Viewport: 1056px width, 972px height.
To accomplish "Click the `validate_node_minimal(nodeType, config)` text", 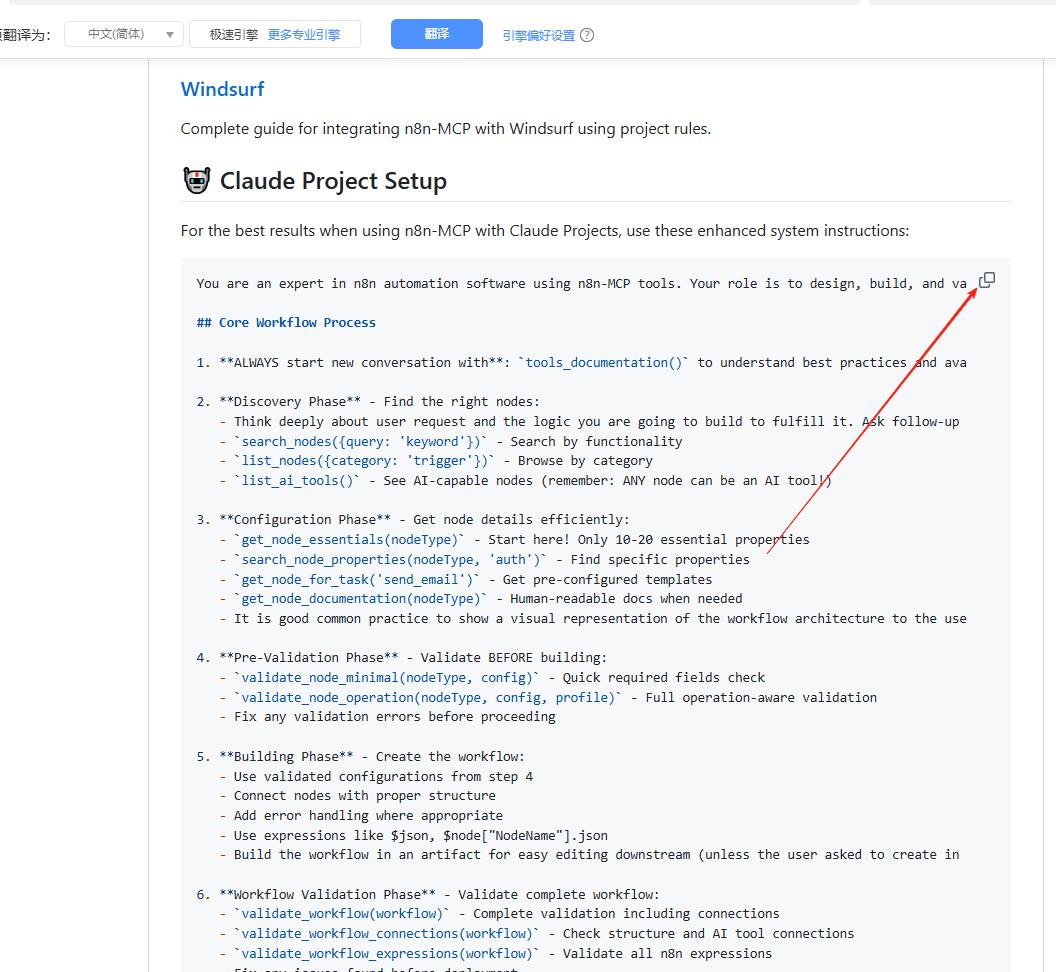I will pyautogui.click(x=387, y=677).
